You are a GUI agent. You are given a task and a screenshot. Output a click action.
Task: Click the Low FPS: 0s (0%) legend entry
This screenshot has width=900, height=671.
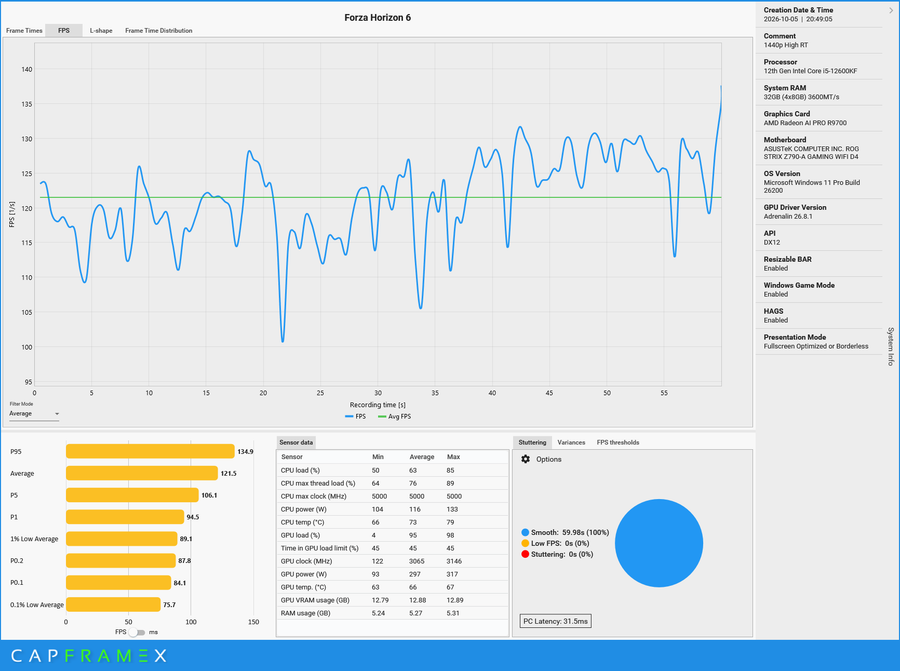point(555,543)
